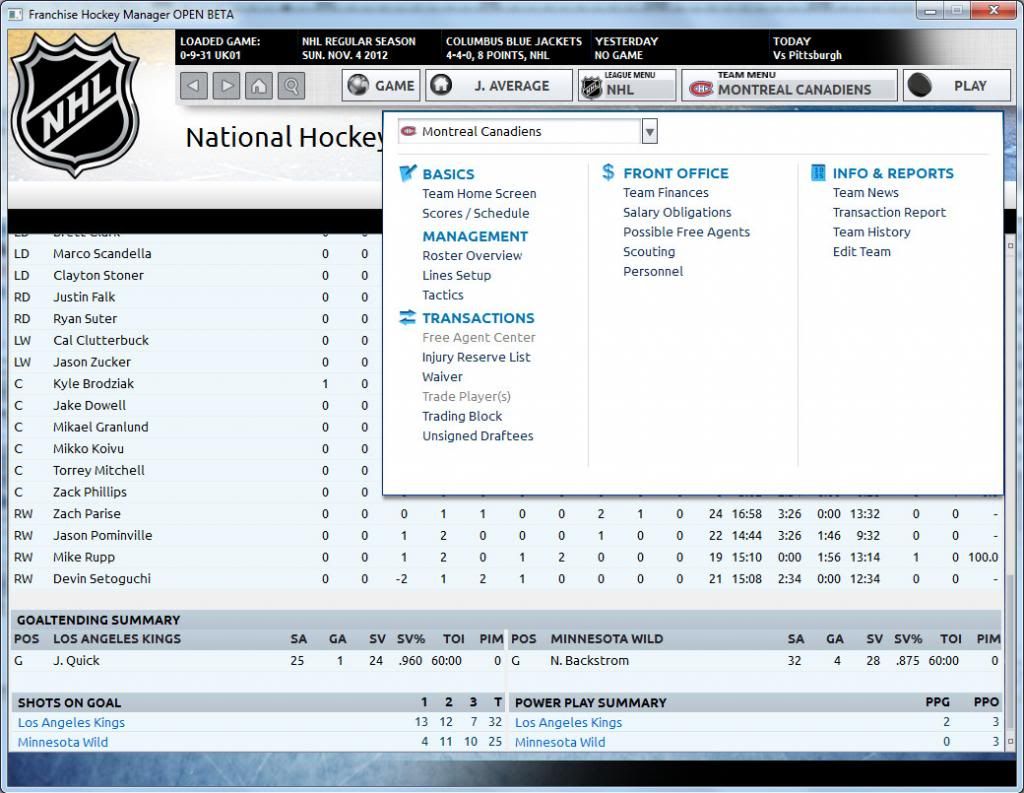Click the home navigation icon

259,86
